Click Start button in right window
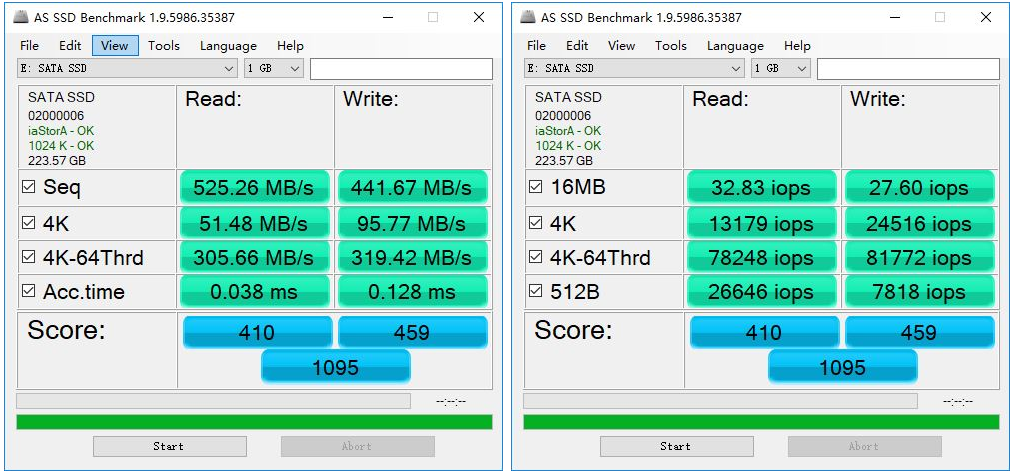The width and height of the screenshot is (1014, 473). pos(676,446)
